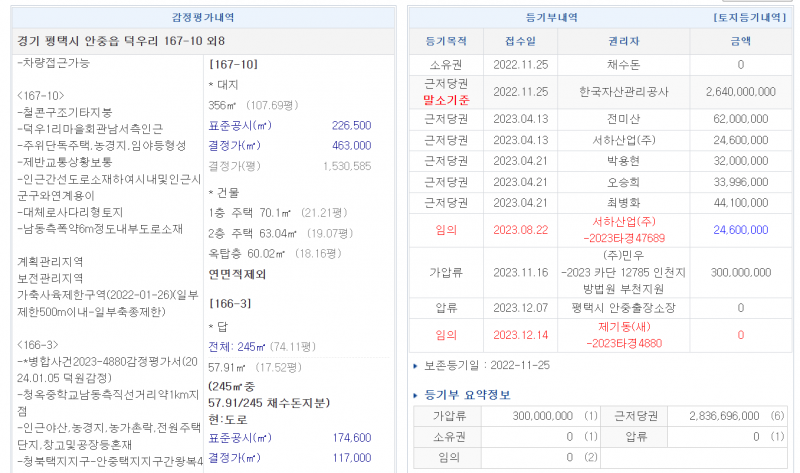Screen dimensions: 800x473
Task: Click the 표준공시(㎡) link showing 174,600
Action: [x=240, y=438]
